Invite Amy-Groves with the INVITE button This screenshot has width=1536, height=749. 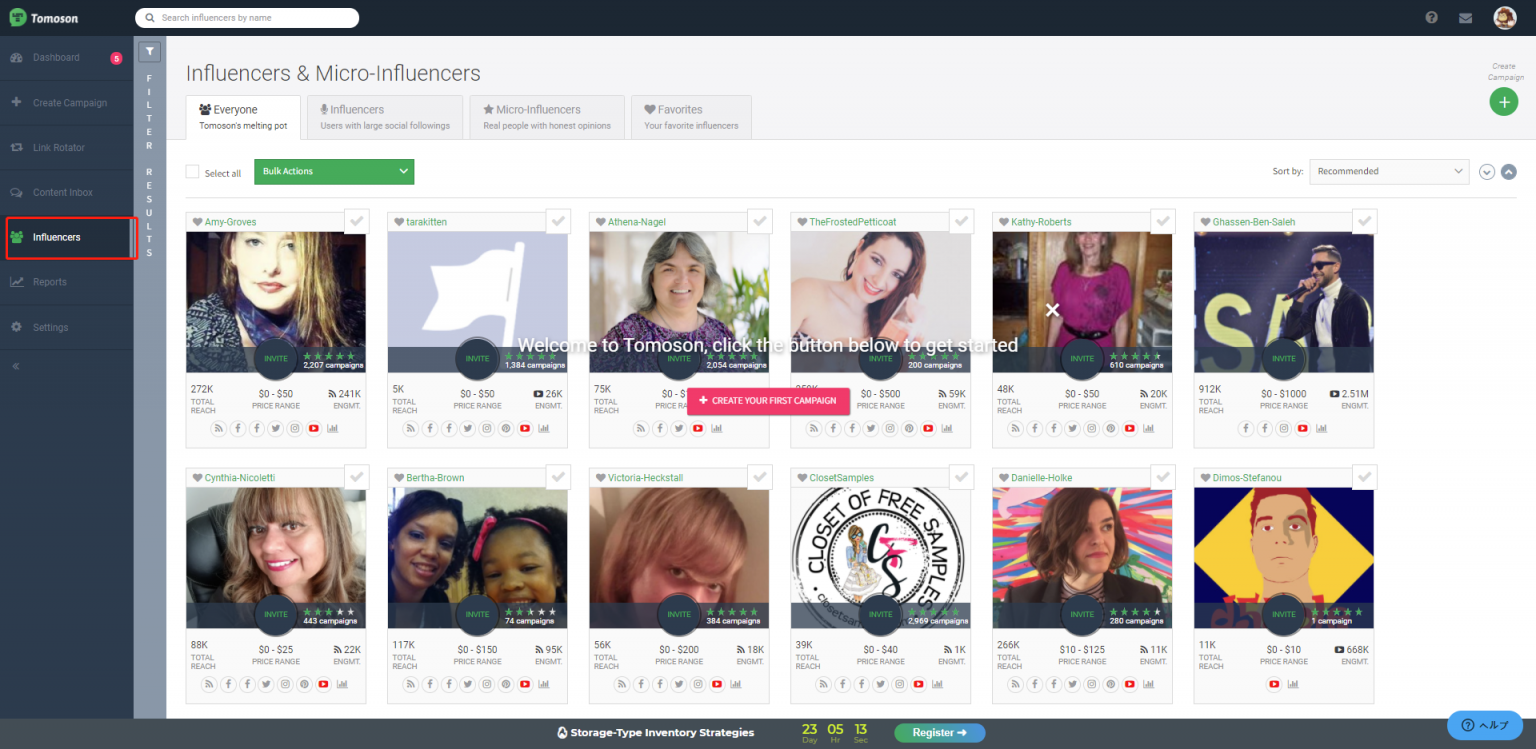coord(276,359)
